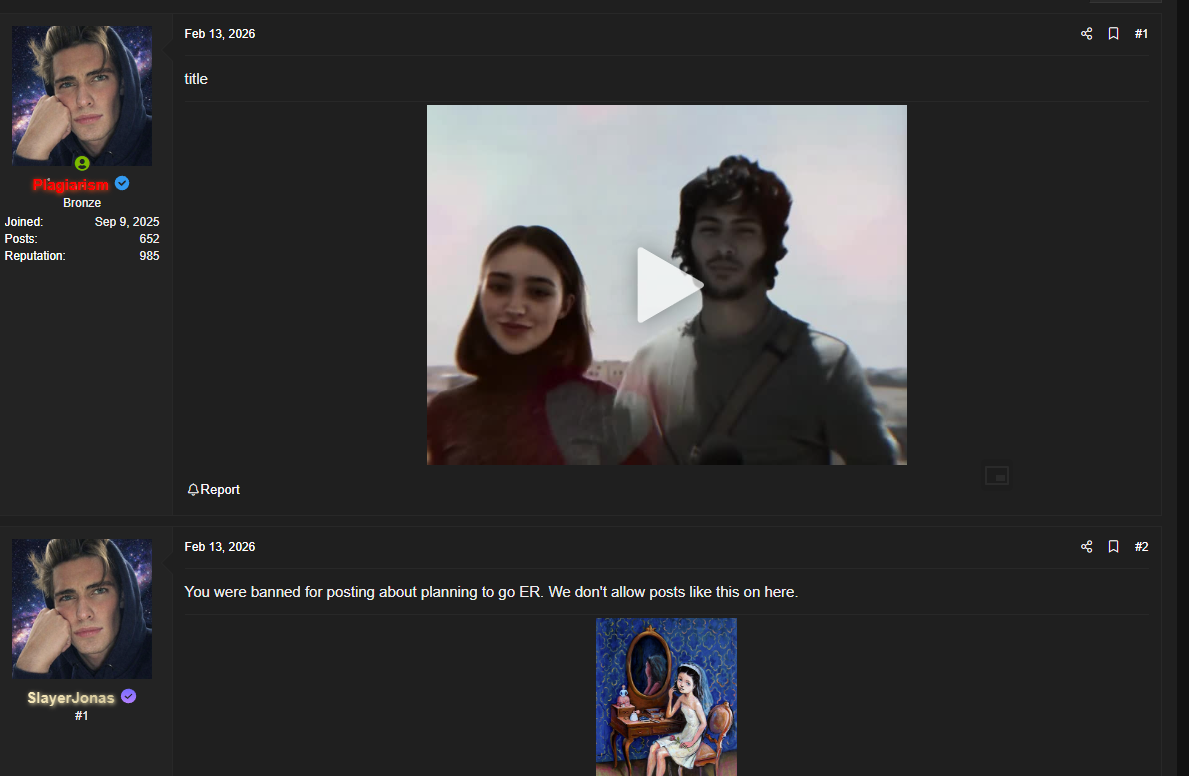
Task: Click the share icon on post #1
Action: pos(1087,34)
